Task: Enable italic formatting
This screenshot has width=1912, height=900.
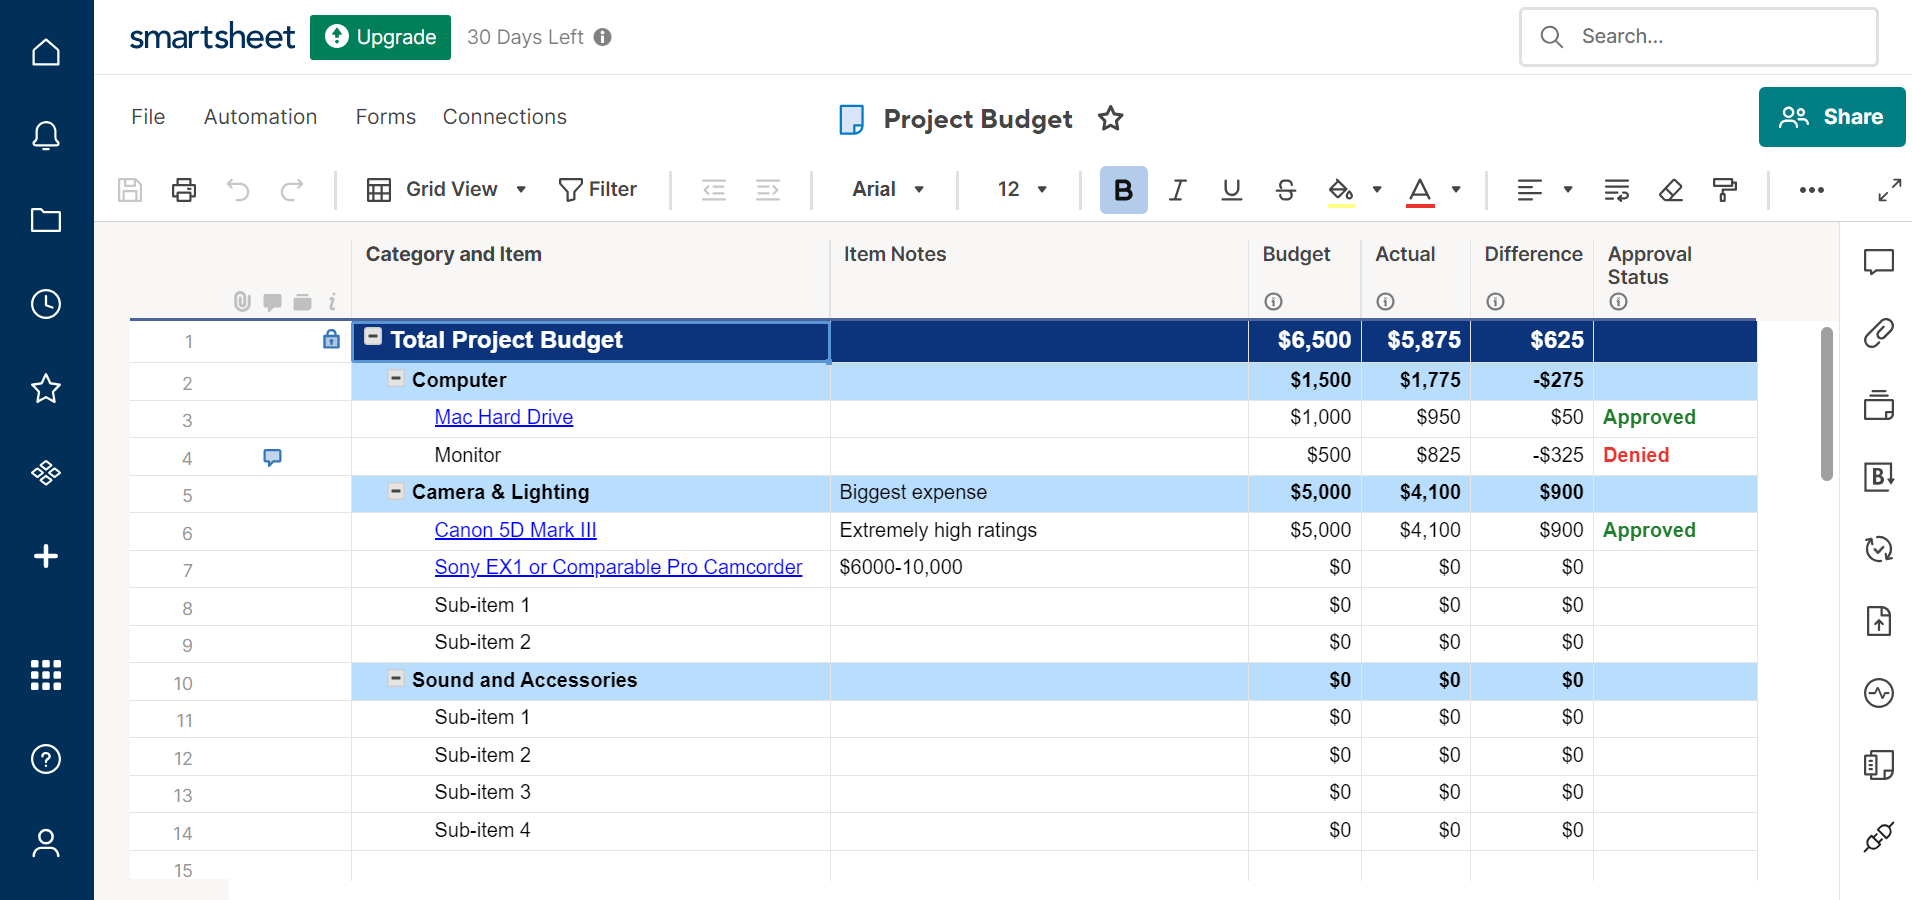Action: (1177, 189)
